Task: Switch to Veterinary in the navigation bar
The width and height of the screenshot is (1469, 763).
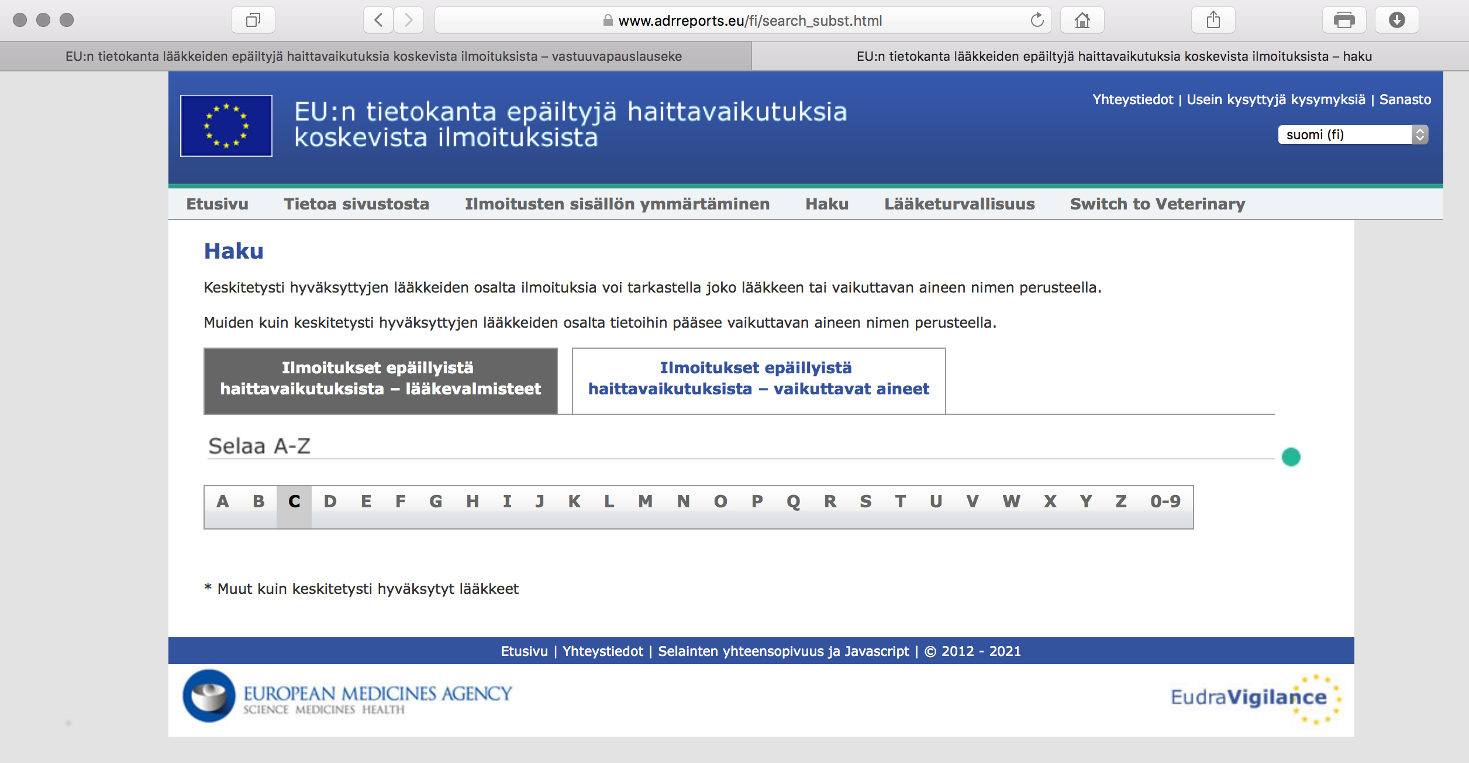Action: point(1157,204)
